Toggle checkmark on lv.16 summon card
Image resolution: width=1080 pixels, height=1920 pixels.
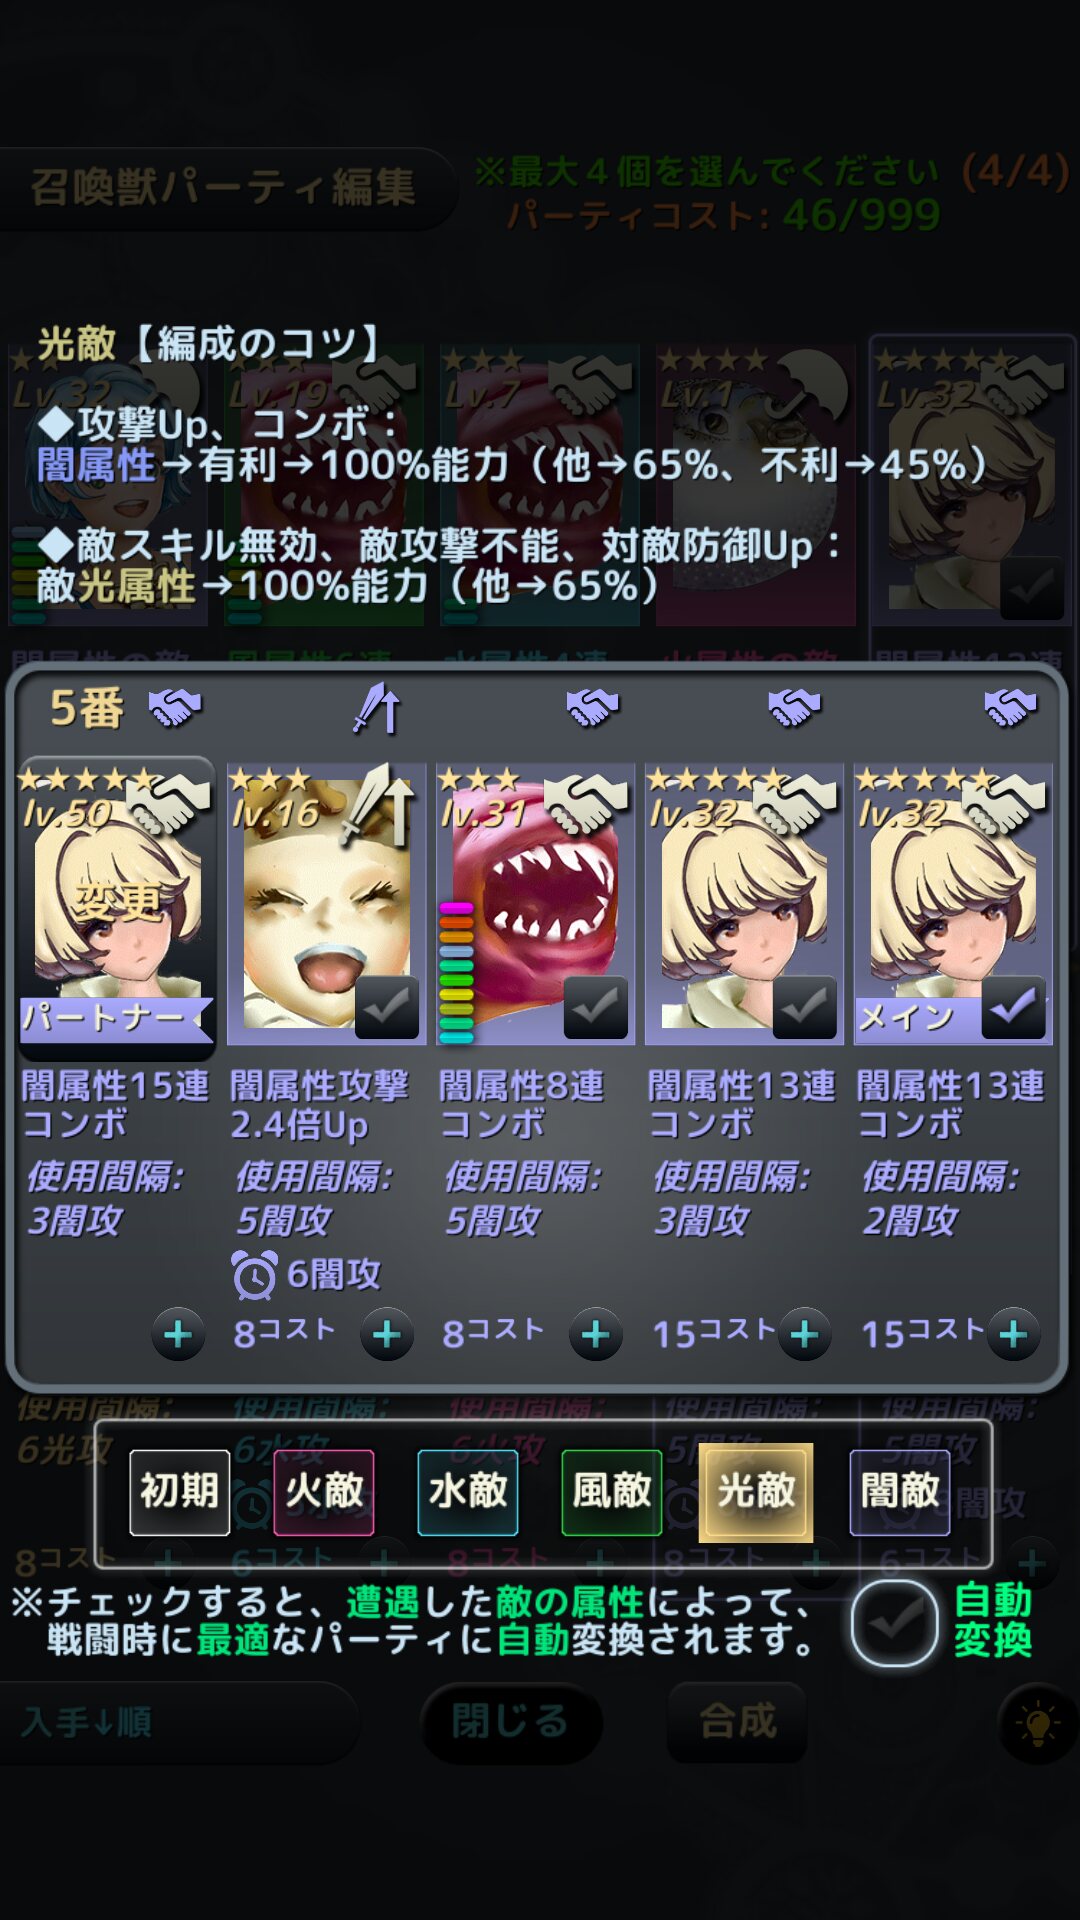[387, 1008]
